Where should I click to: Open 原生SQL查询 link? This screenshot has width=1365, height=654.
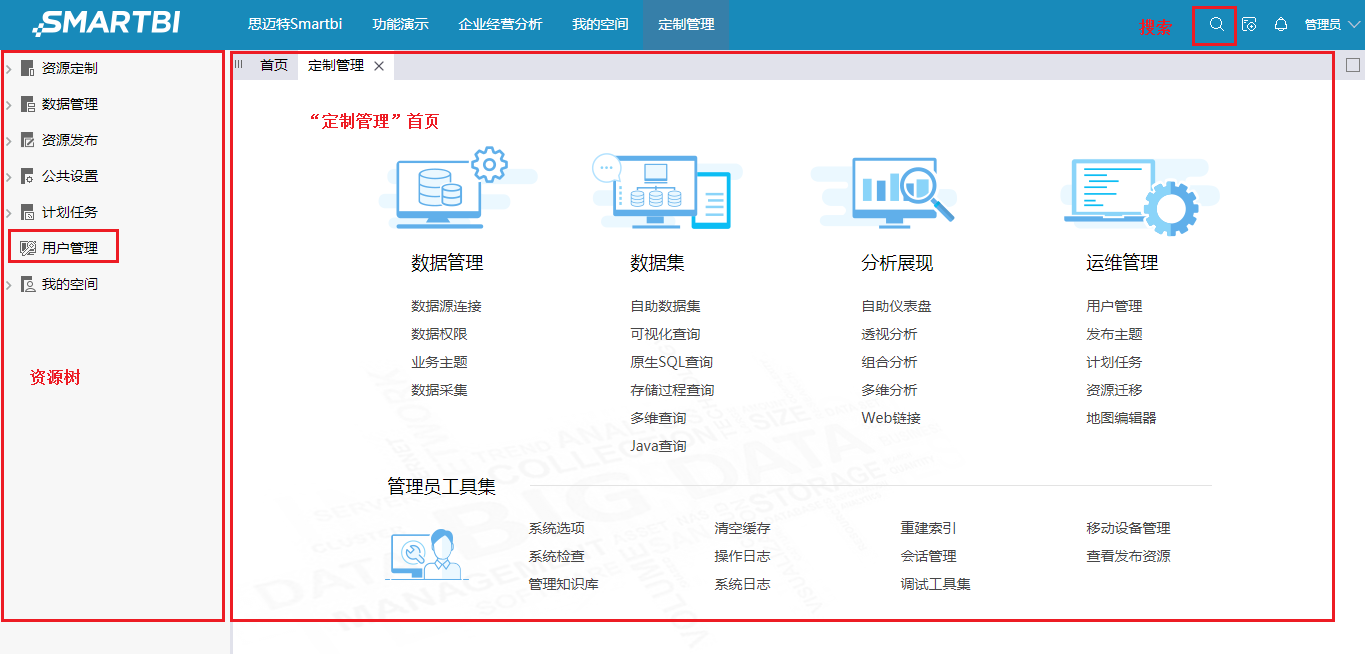click(x=671, y=362)
